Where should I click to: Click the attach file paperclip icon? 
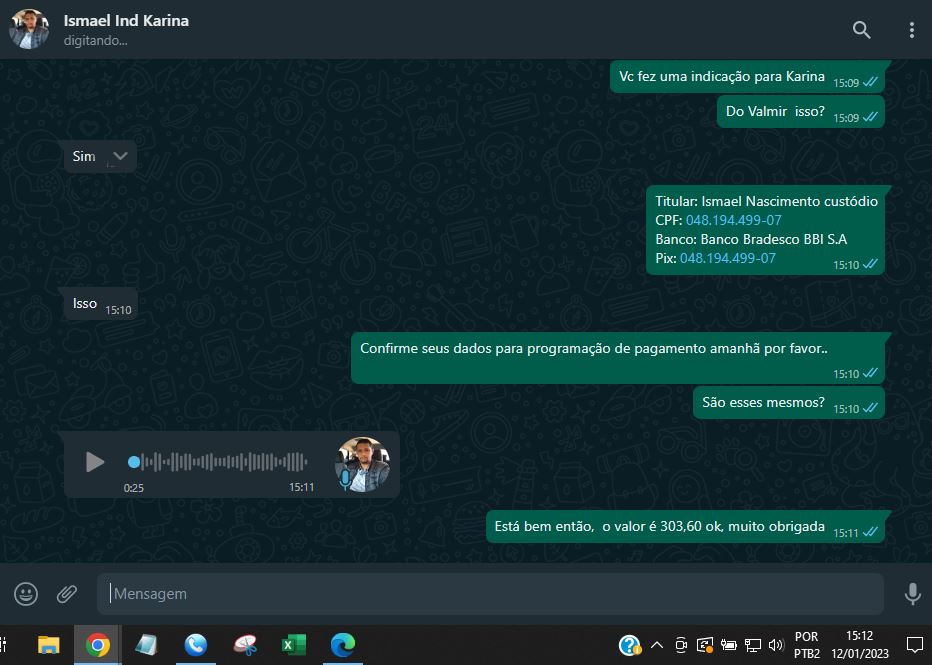(x=67, y=594)
